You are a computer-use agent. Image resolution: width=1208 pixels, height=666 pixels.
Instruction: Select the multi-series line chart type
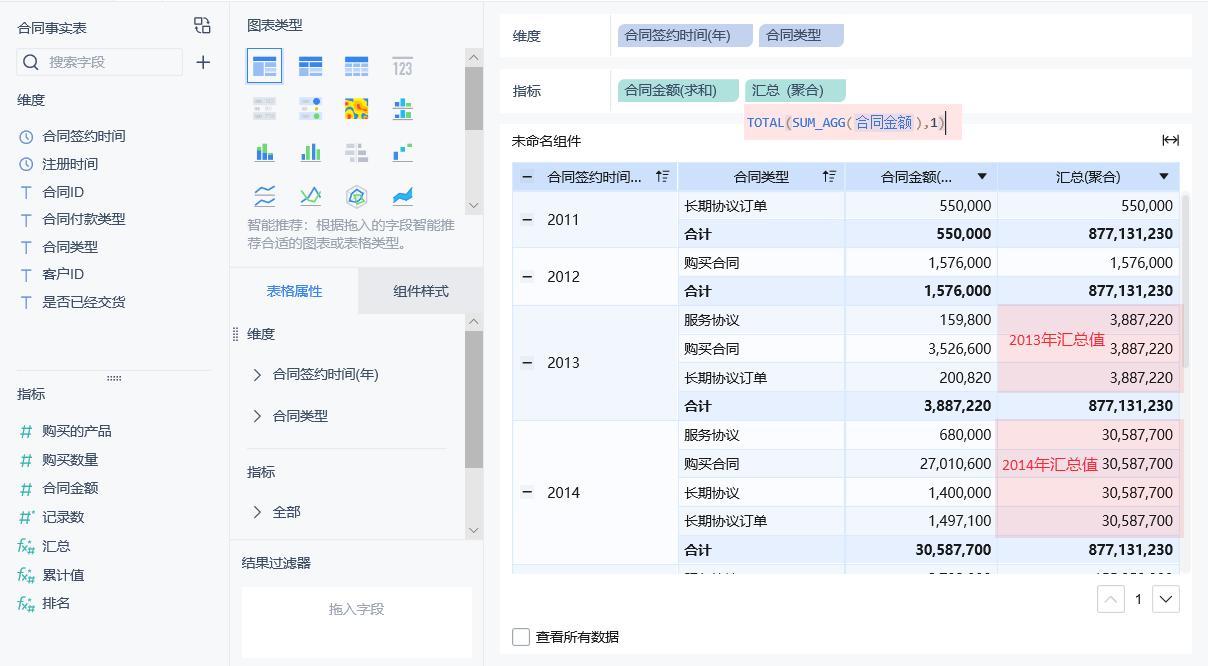tap(311, 195)
